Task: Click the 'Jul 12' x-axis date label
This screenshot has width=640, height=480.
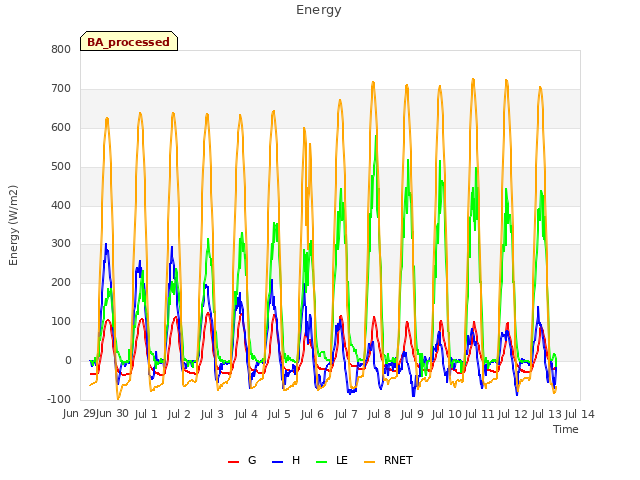Action: [513, 414]
